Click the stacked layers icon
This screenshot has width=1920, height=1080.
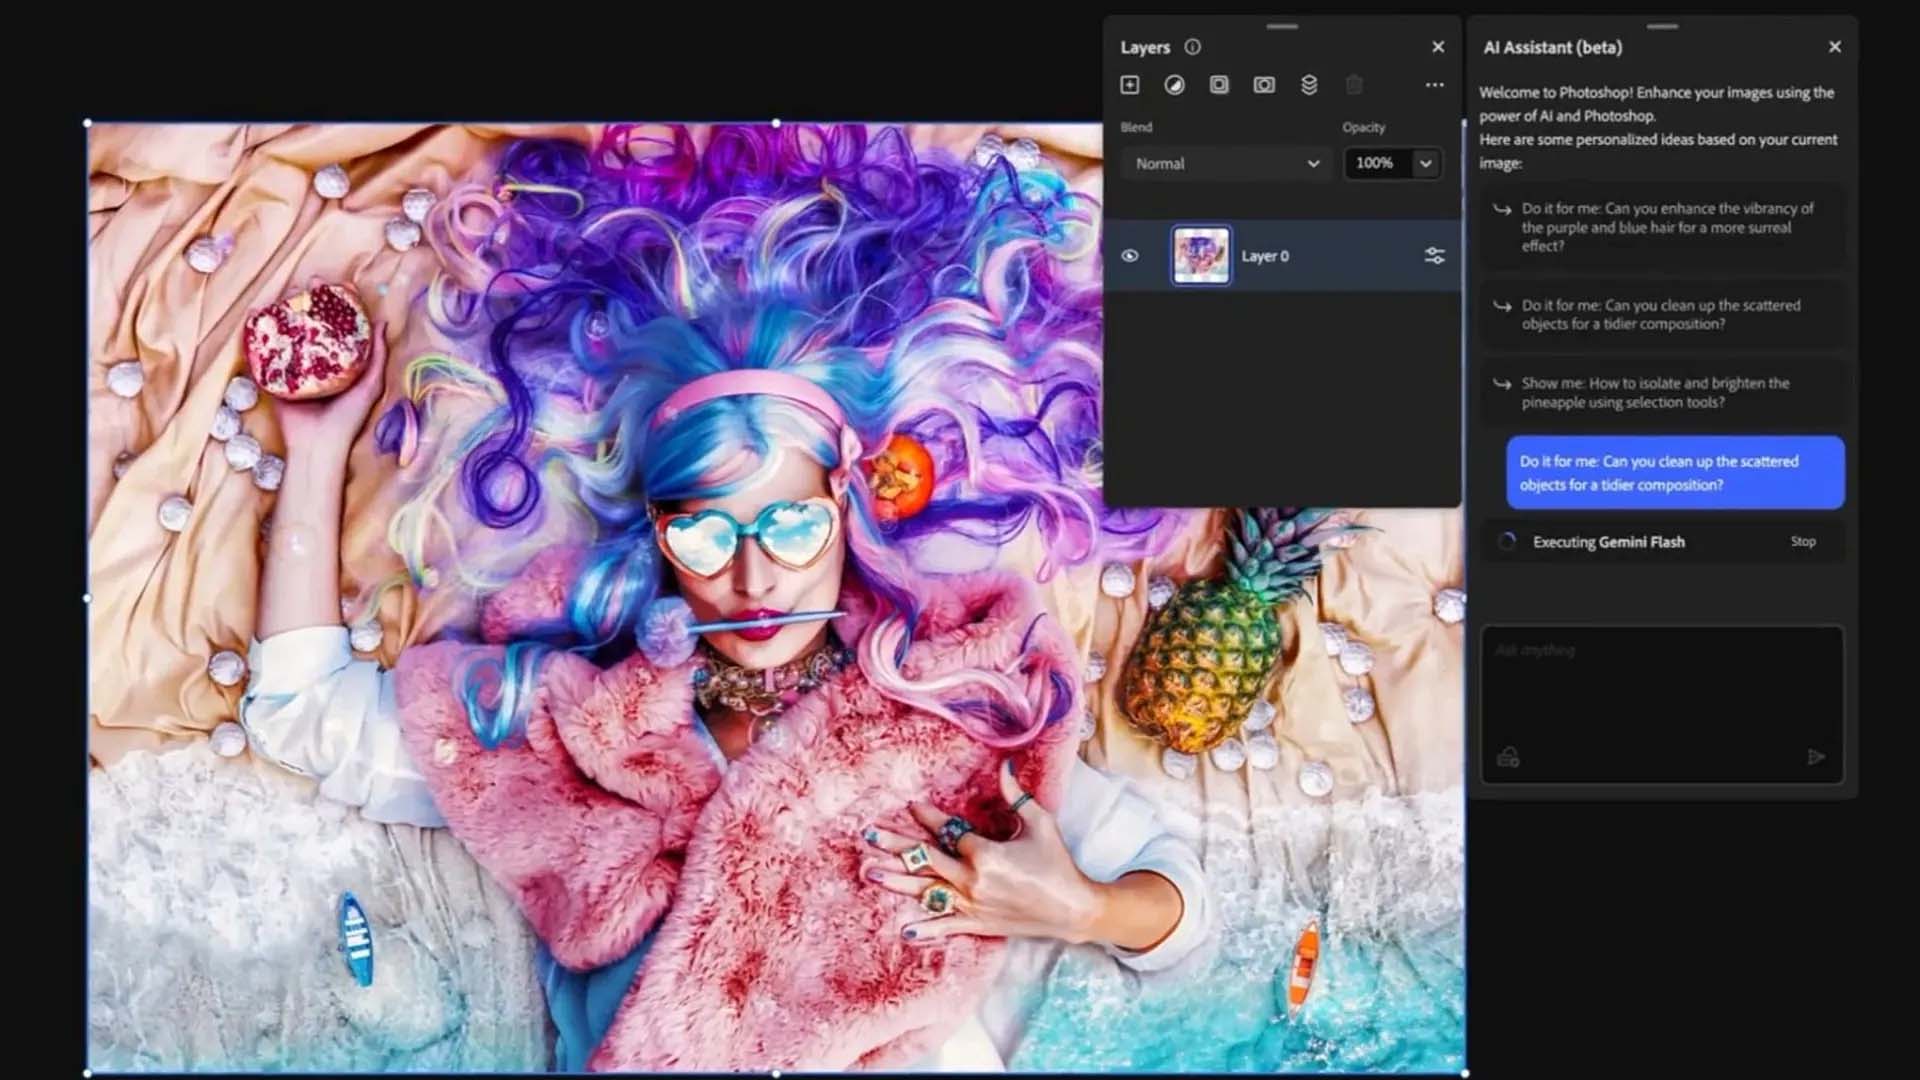pos(1309,85)
